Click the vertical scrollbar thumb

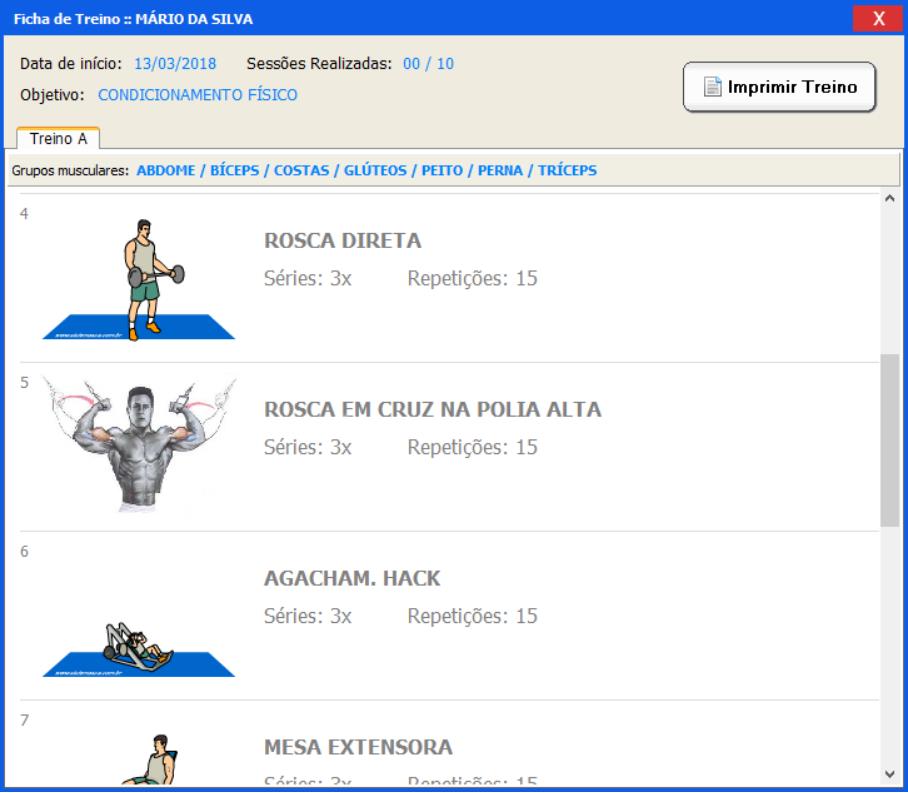(890, 440)
